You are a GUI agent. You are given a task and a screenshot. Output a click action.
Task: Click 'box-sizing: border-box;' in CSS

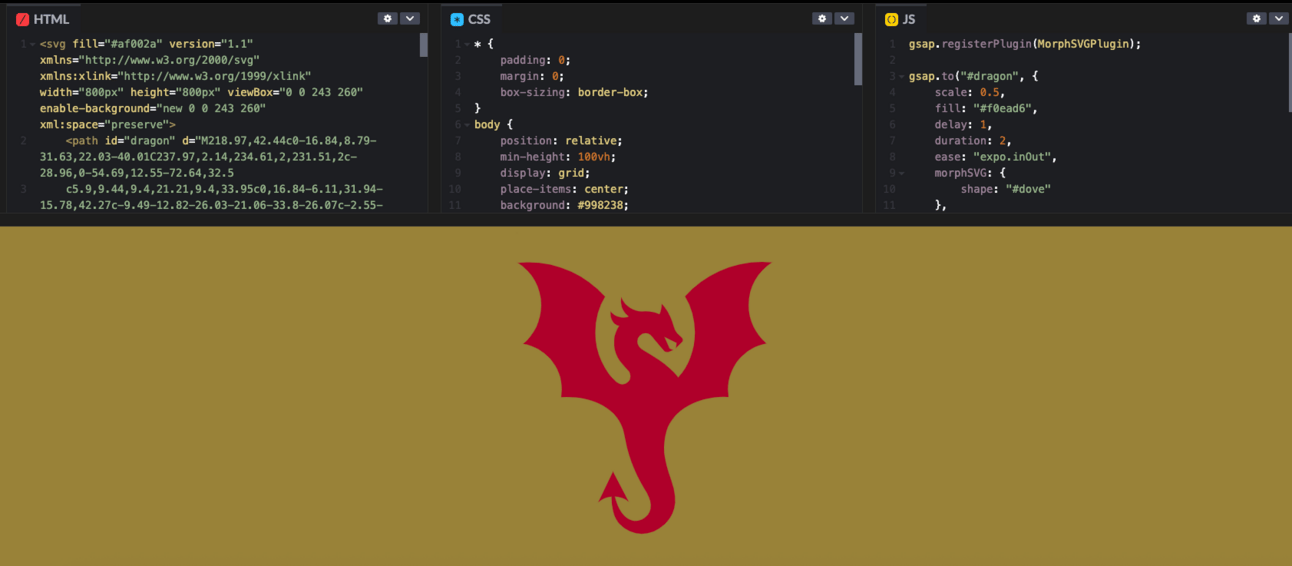click(574, 92)
